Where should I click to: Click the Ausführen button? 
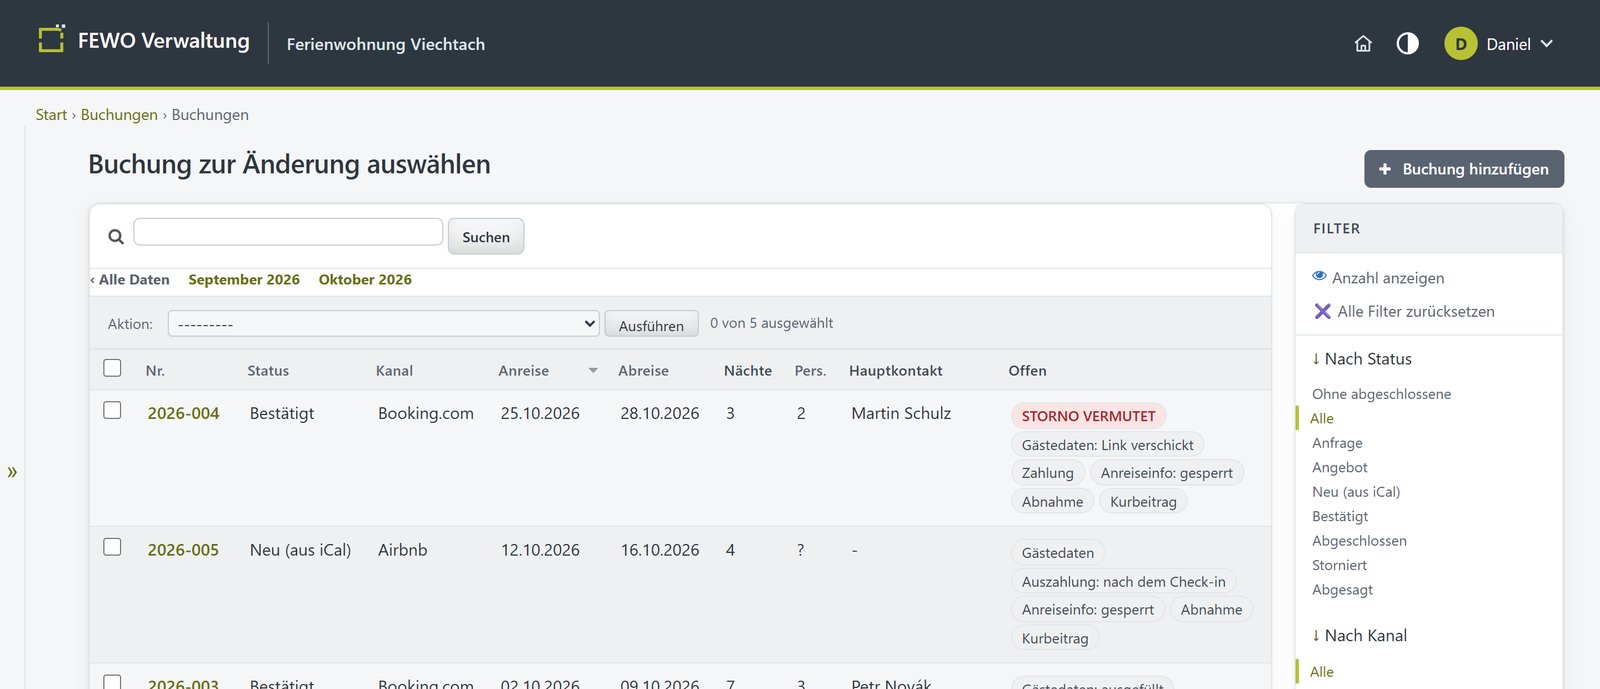(651, 325)
